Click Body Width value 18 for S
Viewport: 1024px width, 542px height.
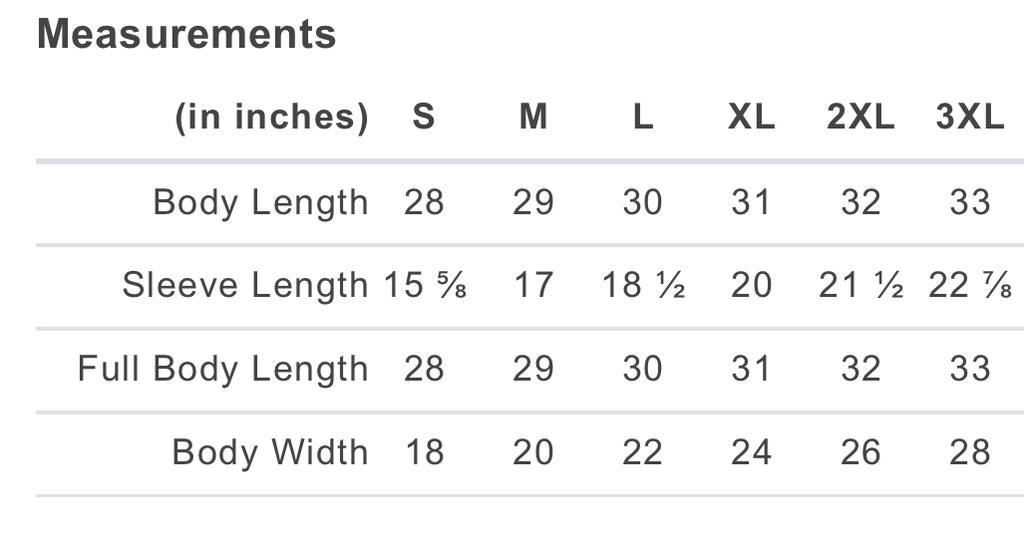tap(424, 452)
